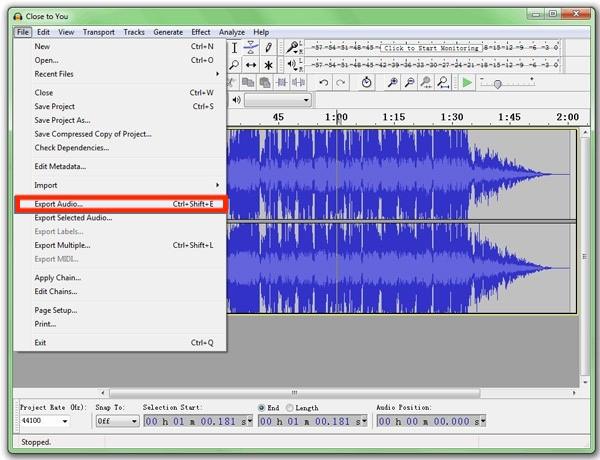Image resolution: width=600 pixels, height=460 pixels.
Task: Expand the Recent Files submenu
Action: (x=120, y=74)
